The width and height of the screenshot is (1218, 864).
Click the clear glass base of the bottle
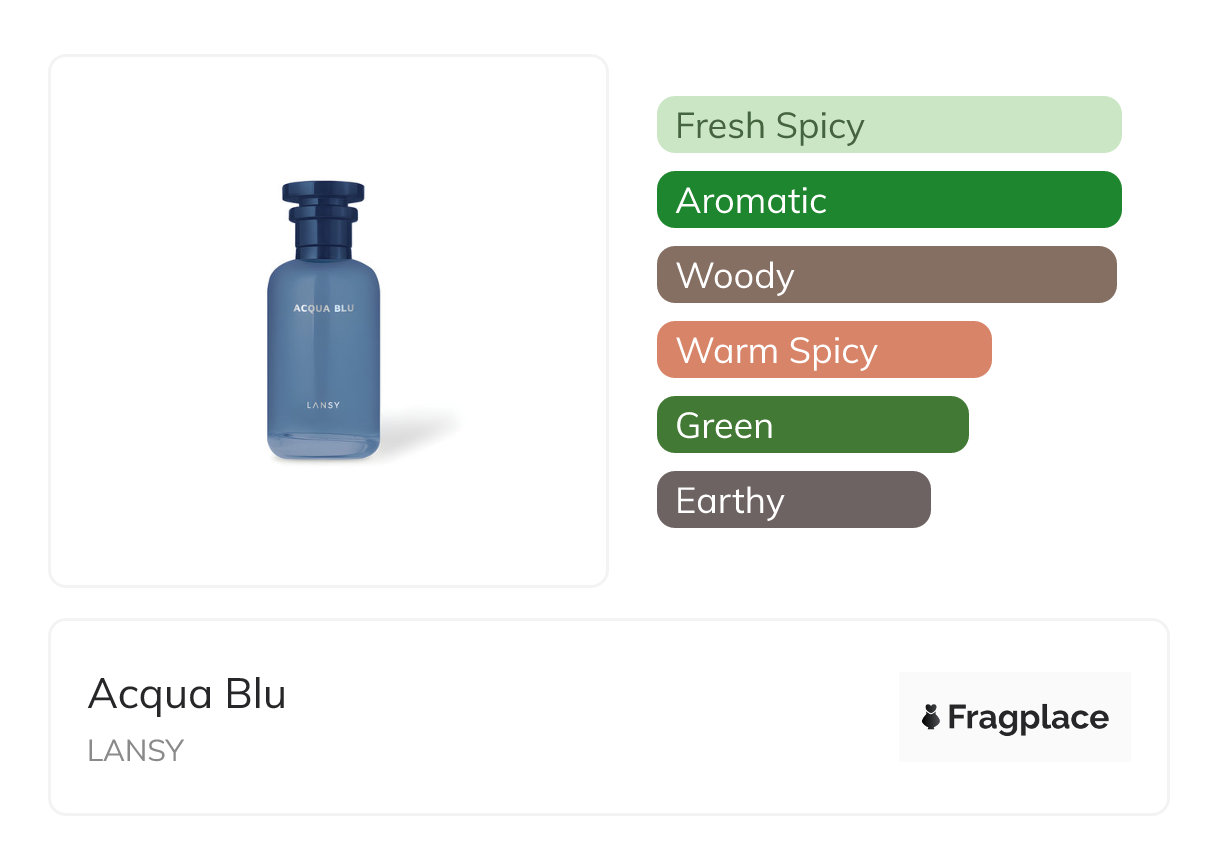click(323, 447)
